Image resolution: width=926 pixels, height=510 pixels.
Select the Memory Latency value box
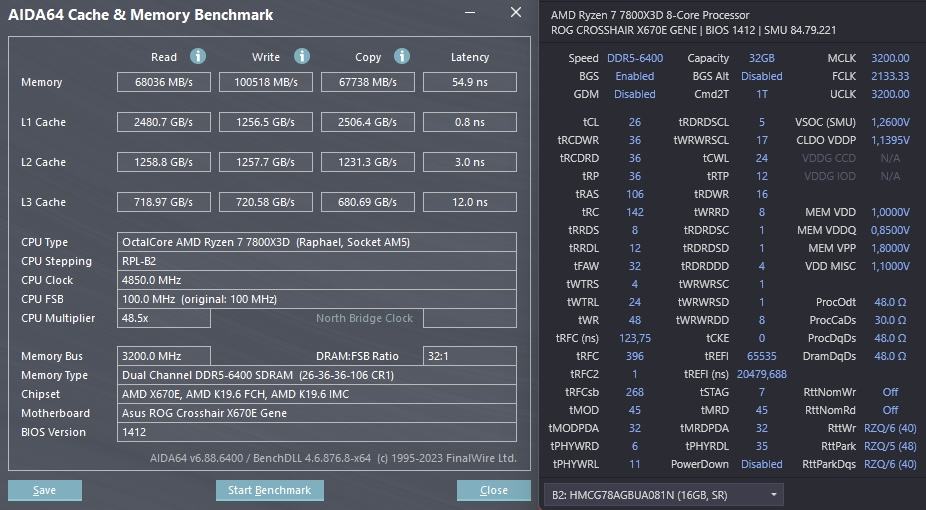(469, 82)
